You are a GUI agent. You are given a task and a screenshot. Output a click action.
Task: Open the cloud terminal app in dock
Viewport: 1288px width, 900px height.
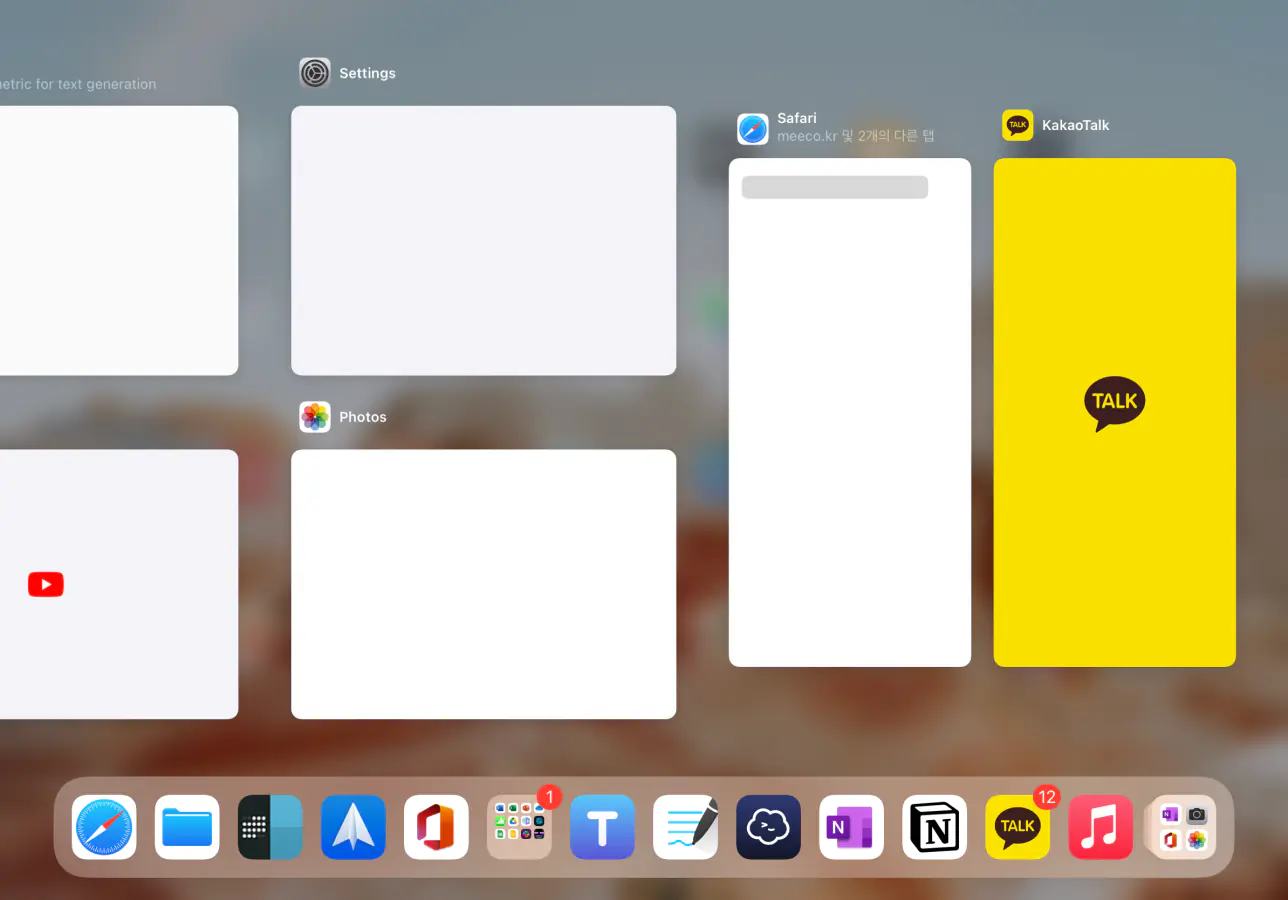pyautogui.click(x=768, y=827)
